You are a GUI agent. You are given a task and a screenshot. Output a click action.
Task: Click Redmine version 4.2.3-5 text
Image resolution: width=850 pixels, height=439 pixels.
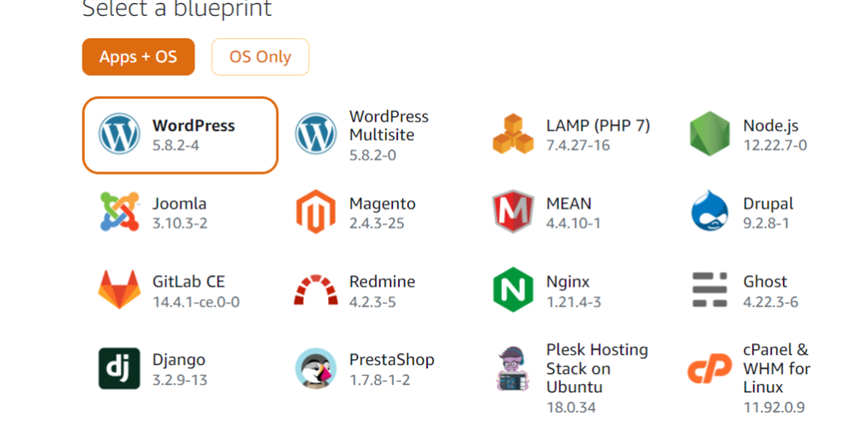coord(372,302)
